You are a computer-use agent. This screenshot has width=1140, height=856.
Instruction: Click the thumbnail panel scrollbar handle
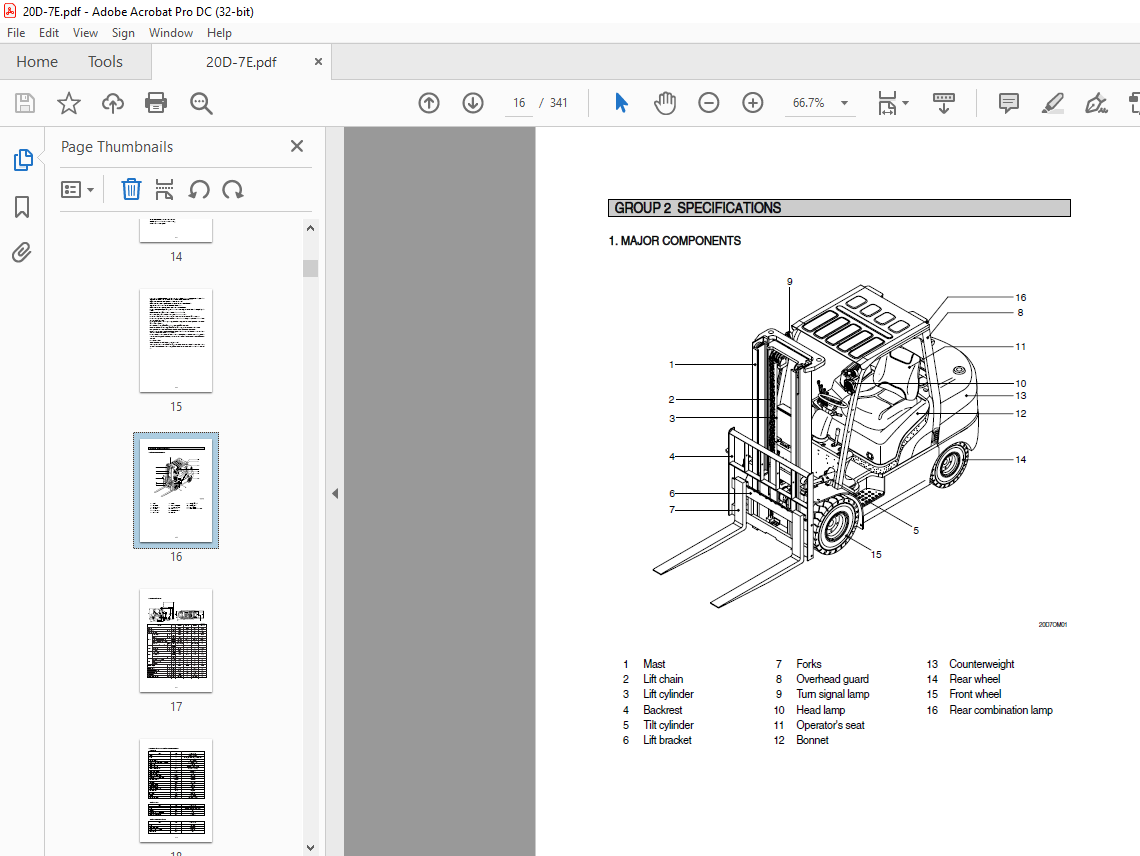310,268
